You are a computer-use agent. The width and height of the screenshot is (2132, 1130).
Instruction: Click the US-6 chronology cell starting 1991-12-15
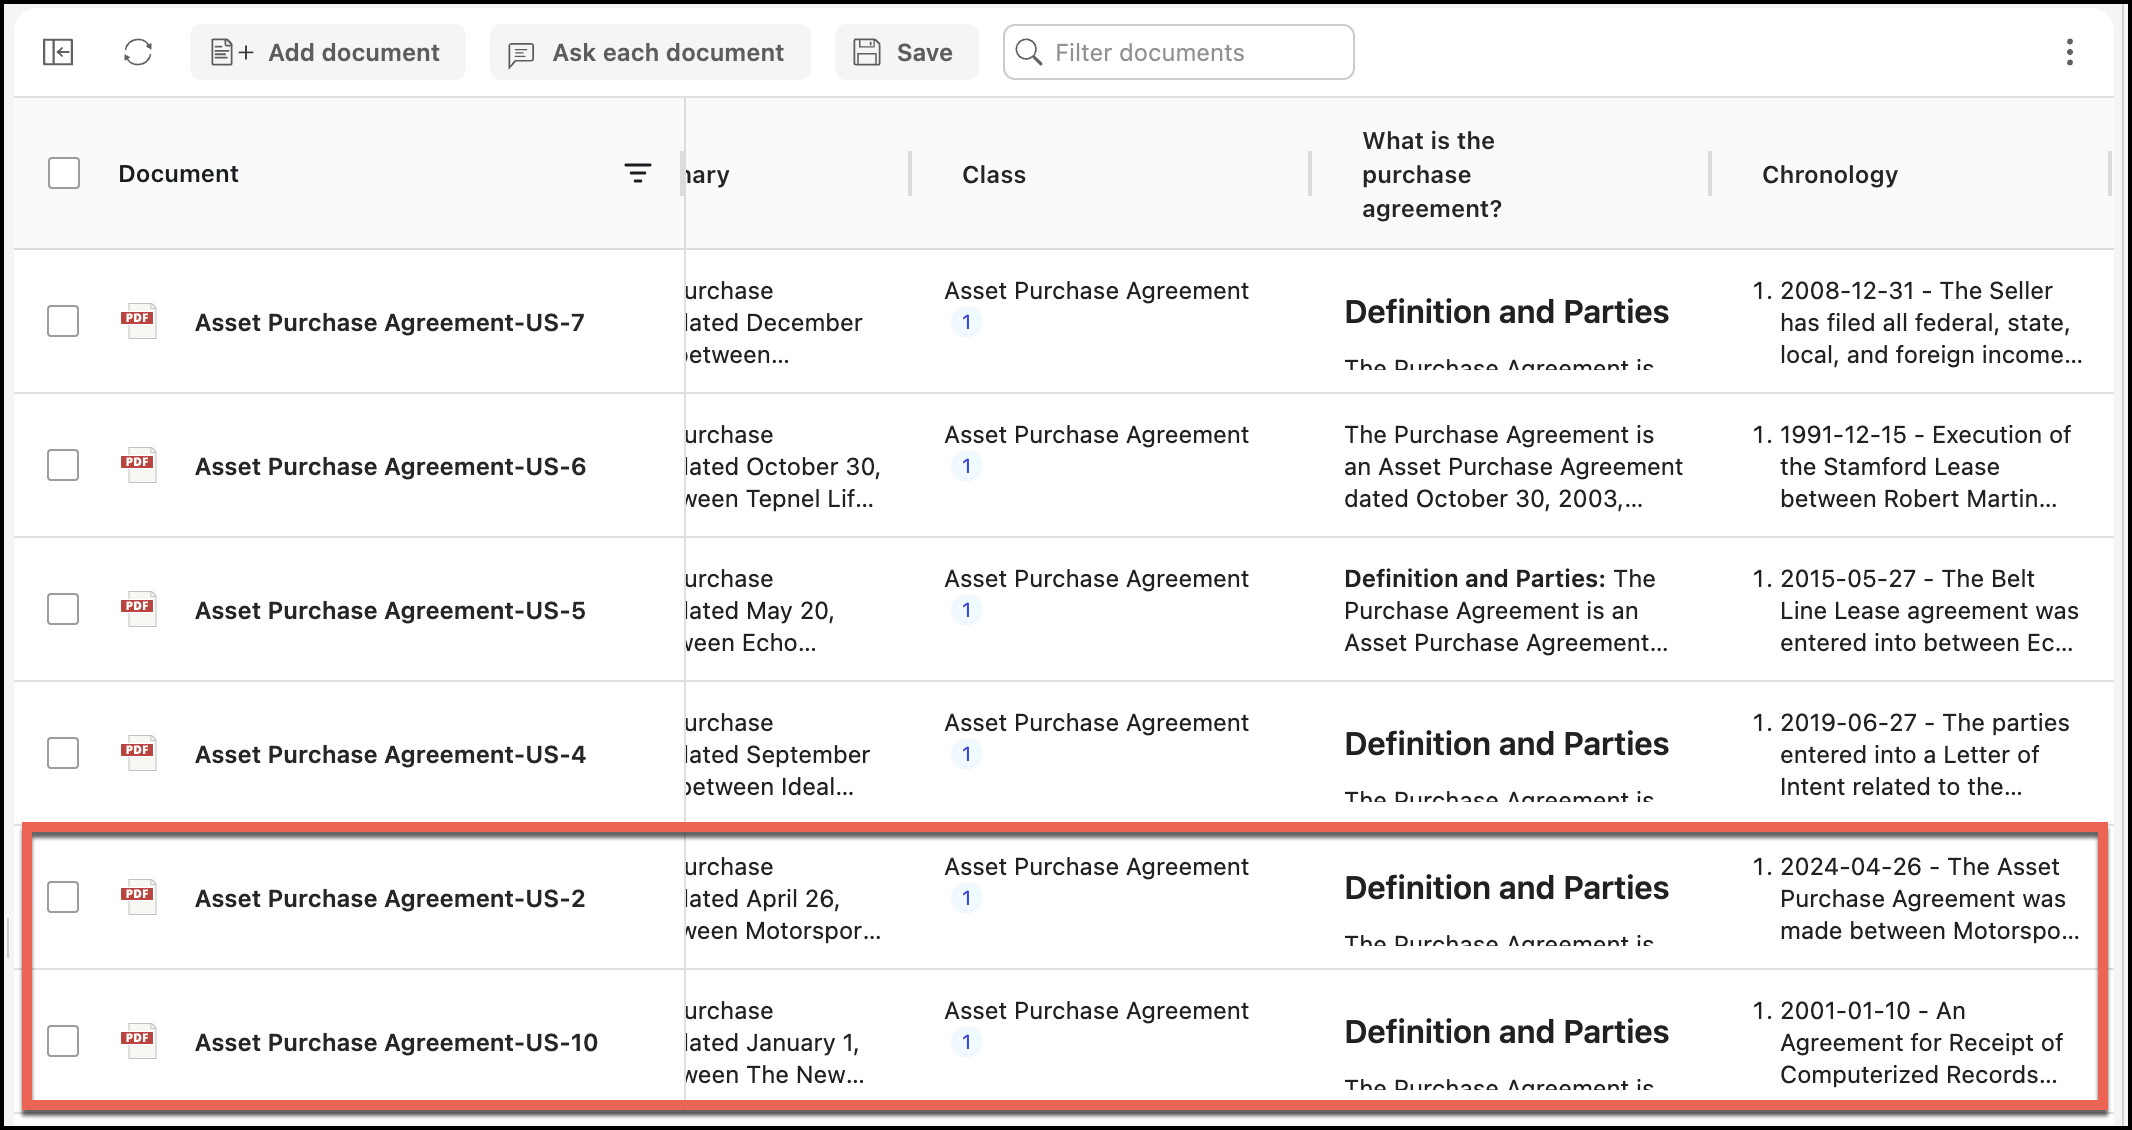tap(1912, 466)
